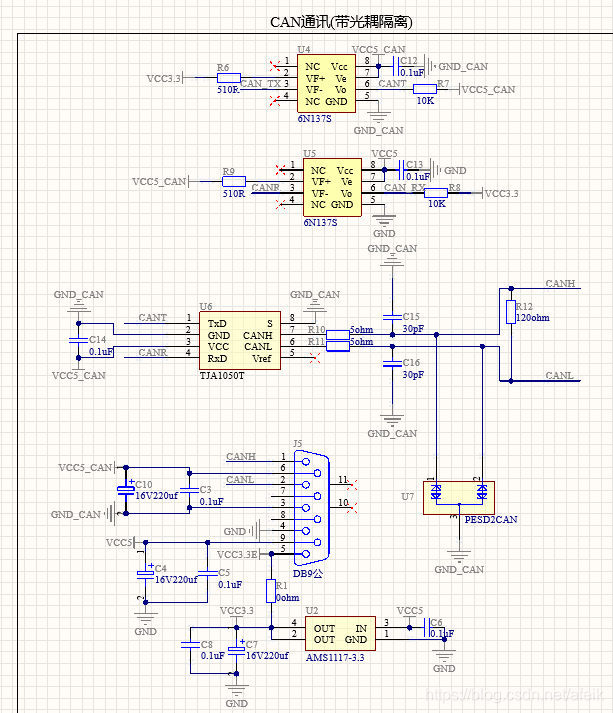The height and width of the screenshot is (713, 613).
Task: Select the U2 AMS1117-3.3 regulator block
Action: pos(340,633)
